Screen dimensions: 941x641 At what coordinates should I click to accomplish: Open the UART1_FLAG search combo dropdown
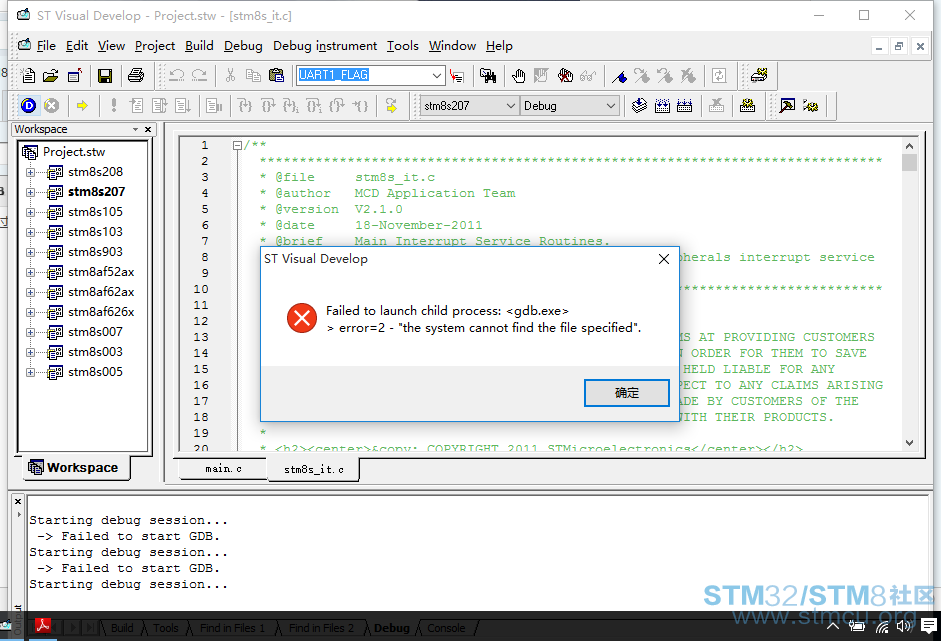pyautogui.click(x=437, y=76)
